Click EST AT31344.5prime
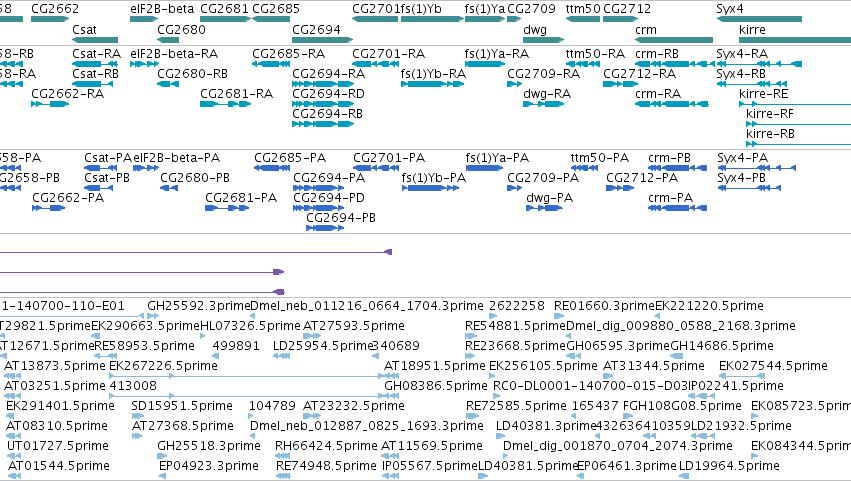 coord(608,376)
